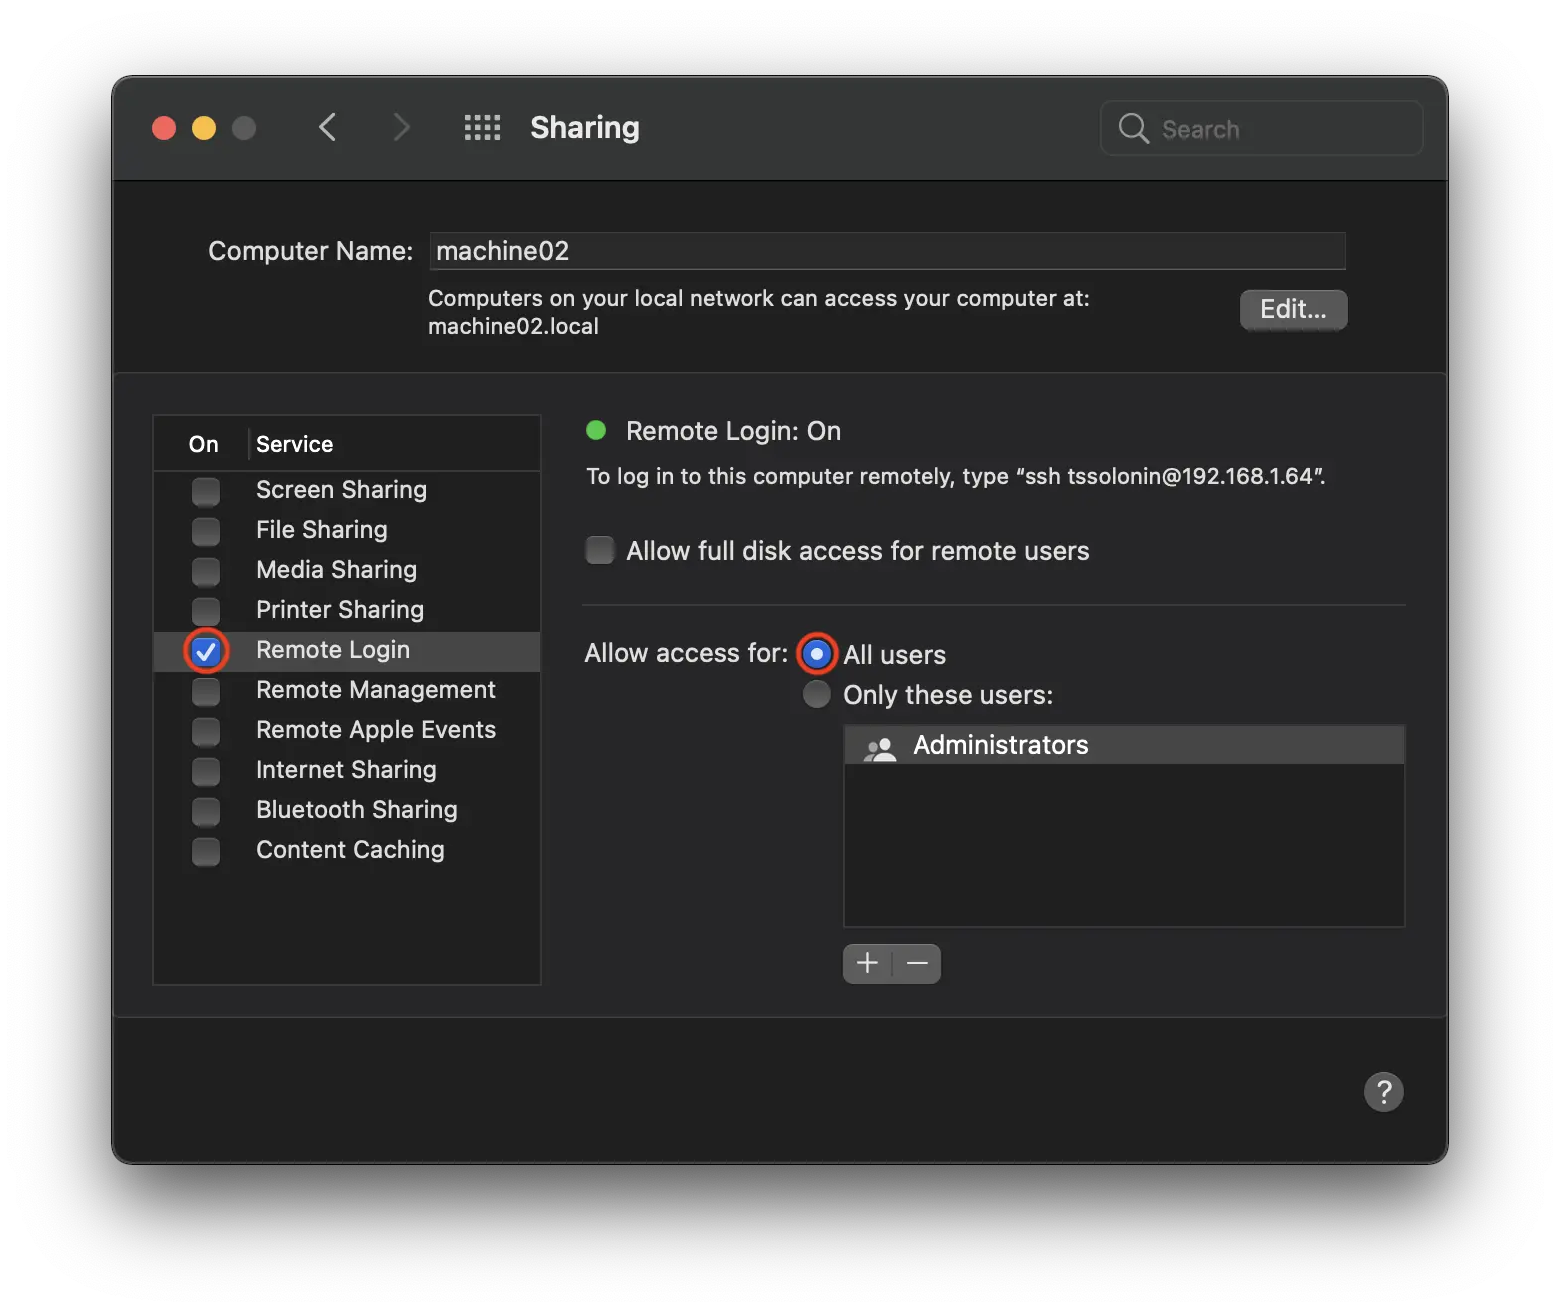Click the Administrators group icon
The width and height of the screenshot is (1560, 1312).
click(881, 745)
